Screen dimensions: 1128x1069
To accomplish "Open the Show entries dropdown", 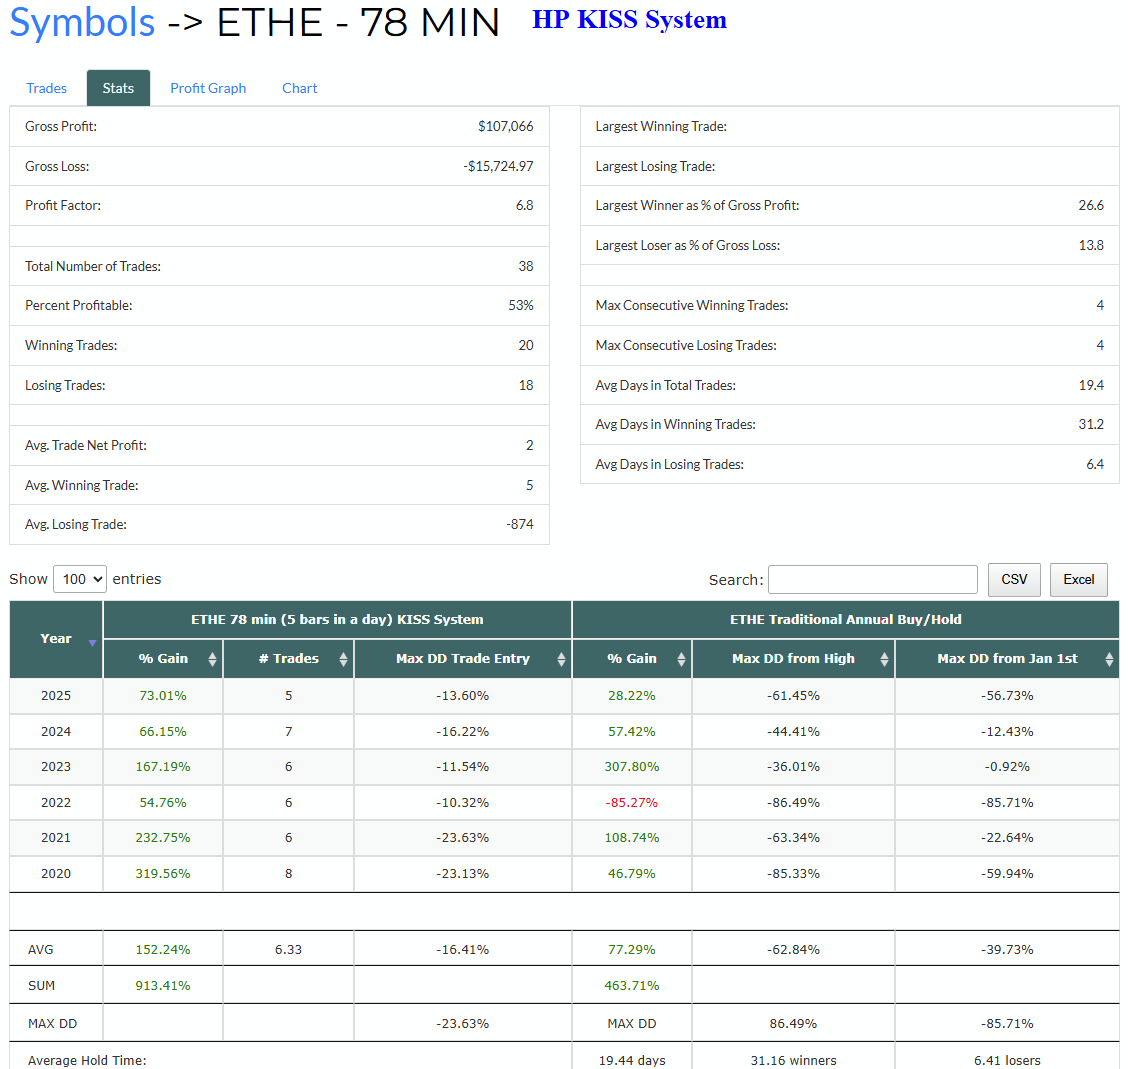I will (x=80, y=579).
